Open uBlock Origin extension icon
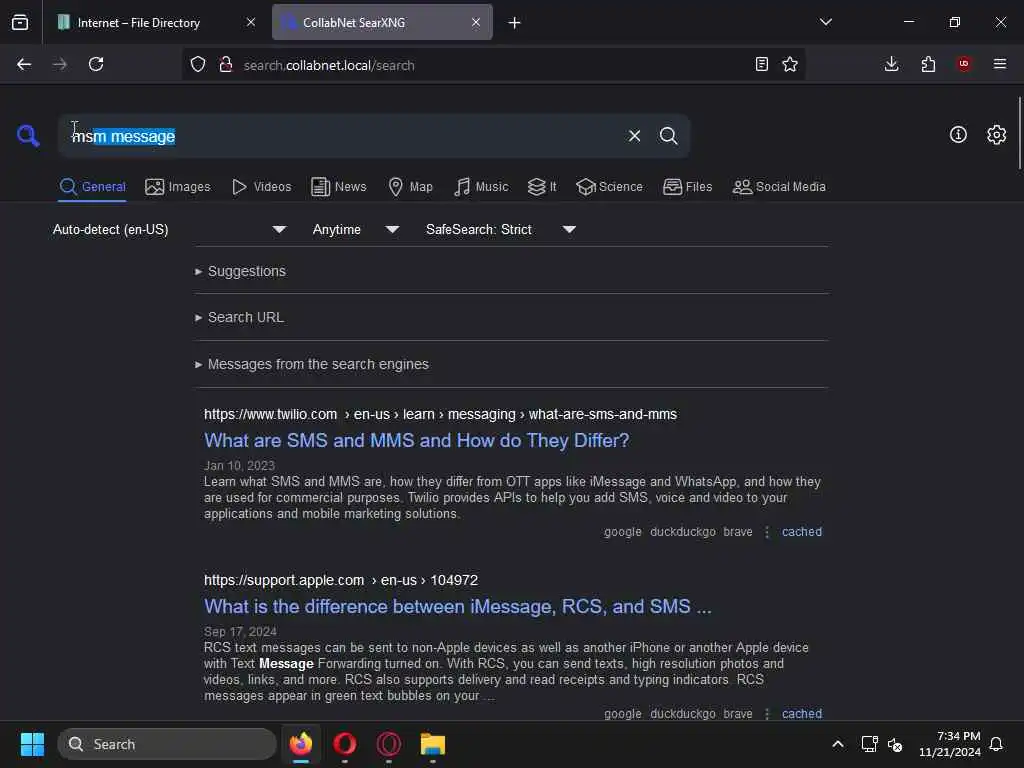This screenshot has width=1024, height=768. pos(963,64)
